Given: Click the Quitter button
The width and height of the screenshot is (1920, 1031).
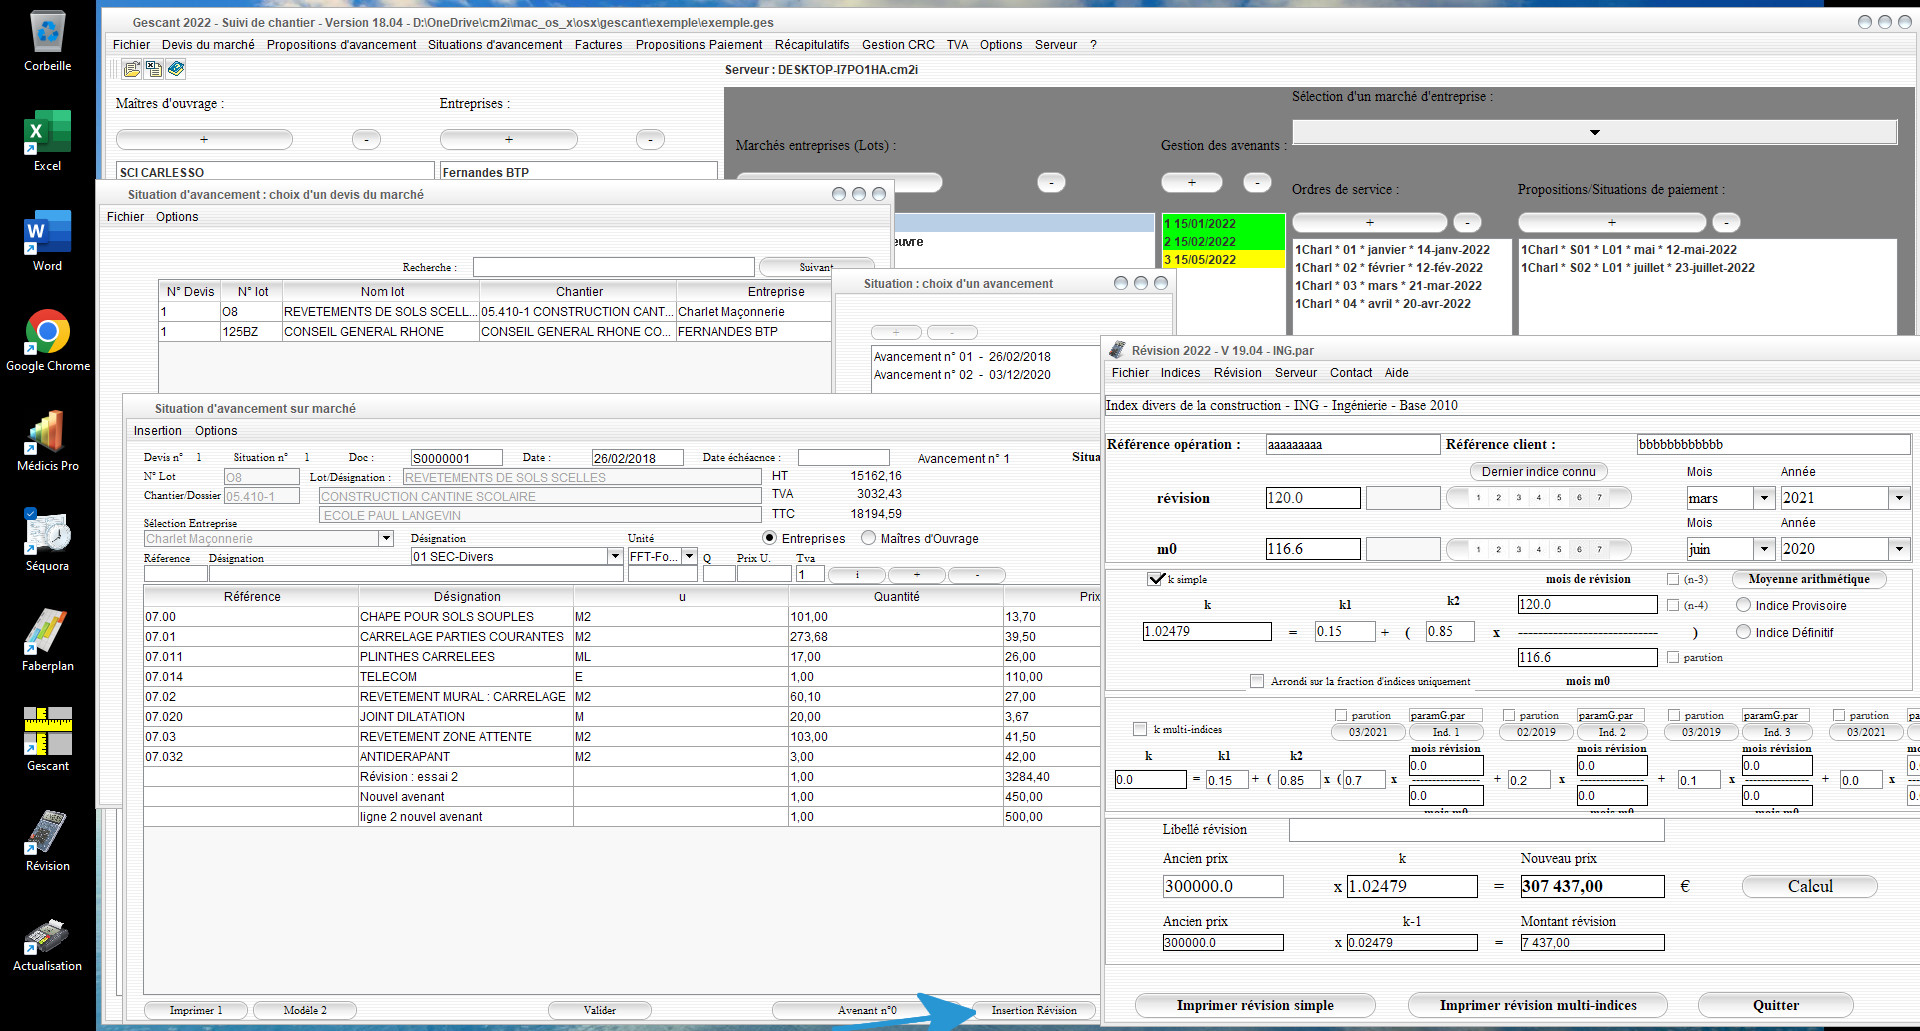Looking at the screenshot, I should [1775, 1005].
